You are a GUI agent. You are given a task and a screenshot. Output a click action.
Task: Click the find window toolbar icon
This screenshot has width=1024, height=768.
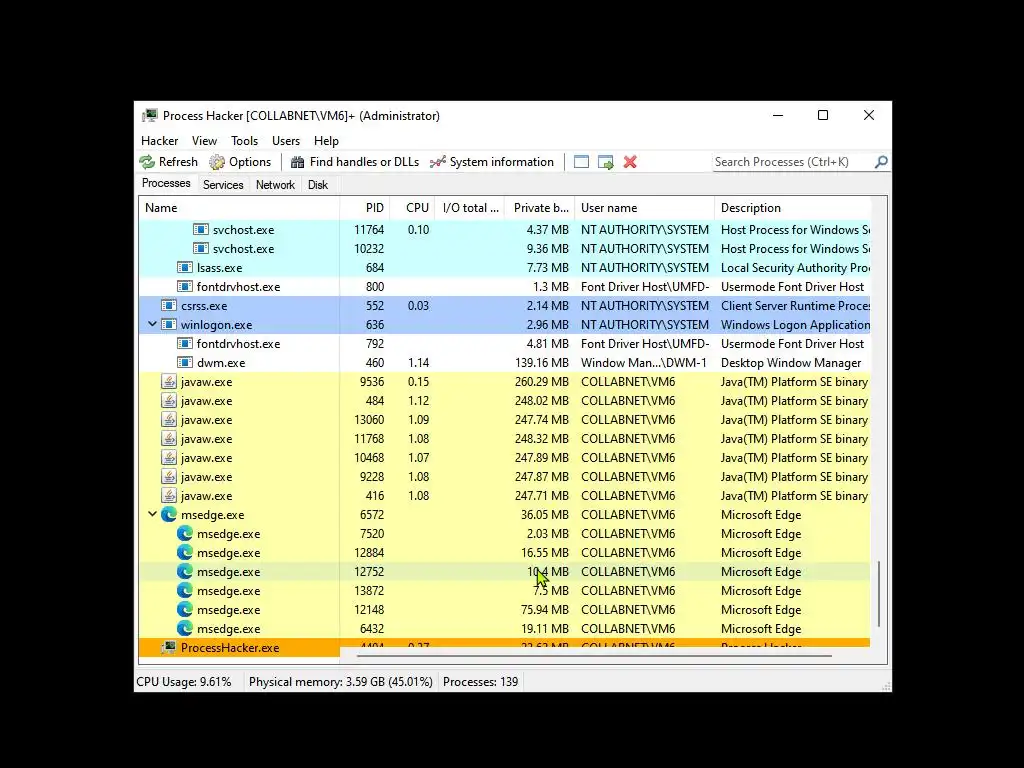pos(581,162)
